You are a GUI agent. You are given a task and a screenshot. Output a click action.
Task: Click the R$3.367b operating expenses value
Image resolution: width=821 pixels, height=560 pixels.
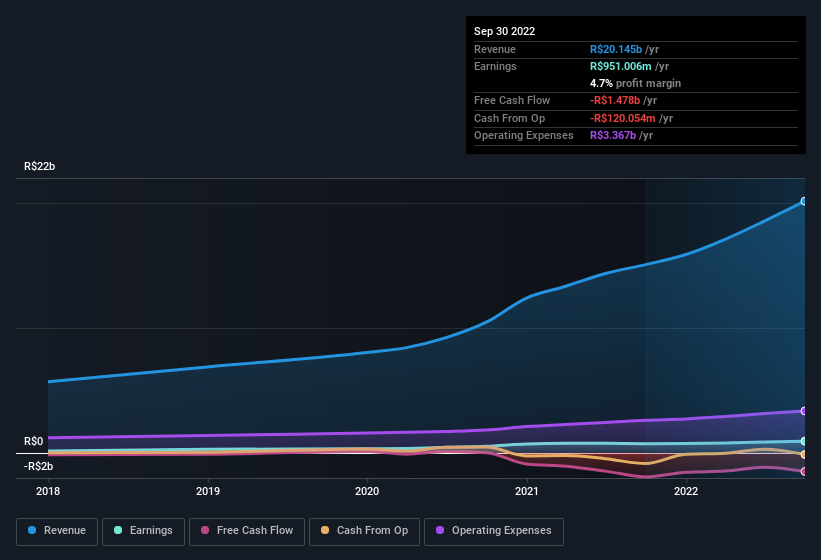(x=613, y=136)
